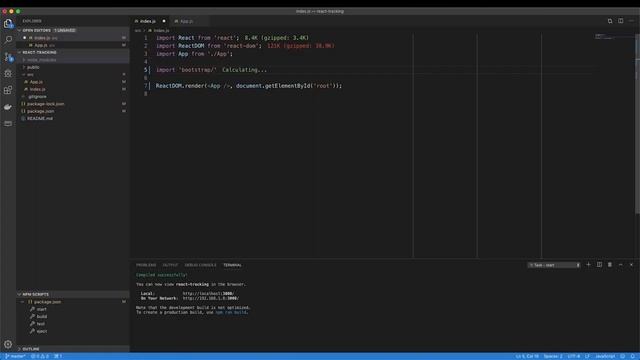Click the index.js breadcrumb above the editor

coord(159,31)
